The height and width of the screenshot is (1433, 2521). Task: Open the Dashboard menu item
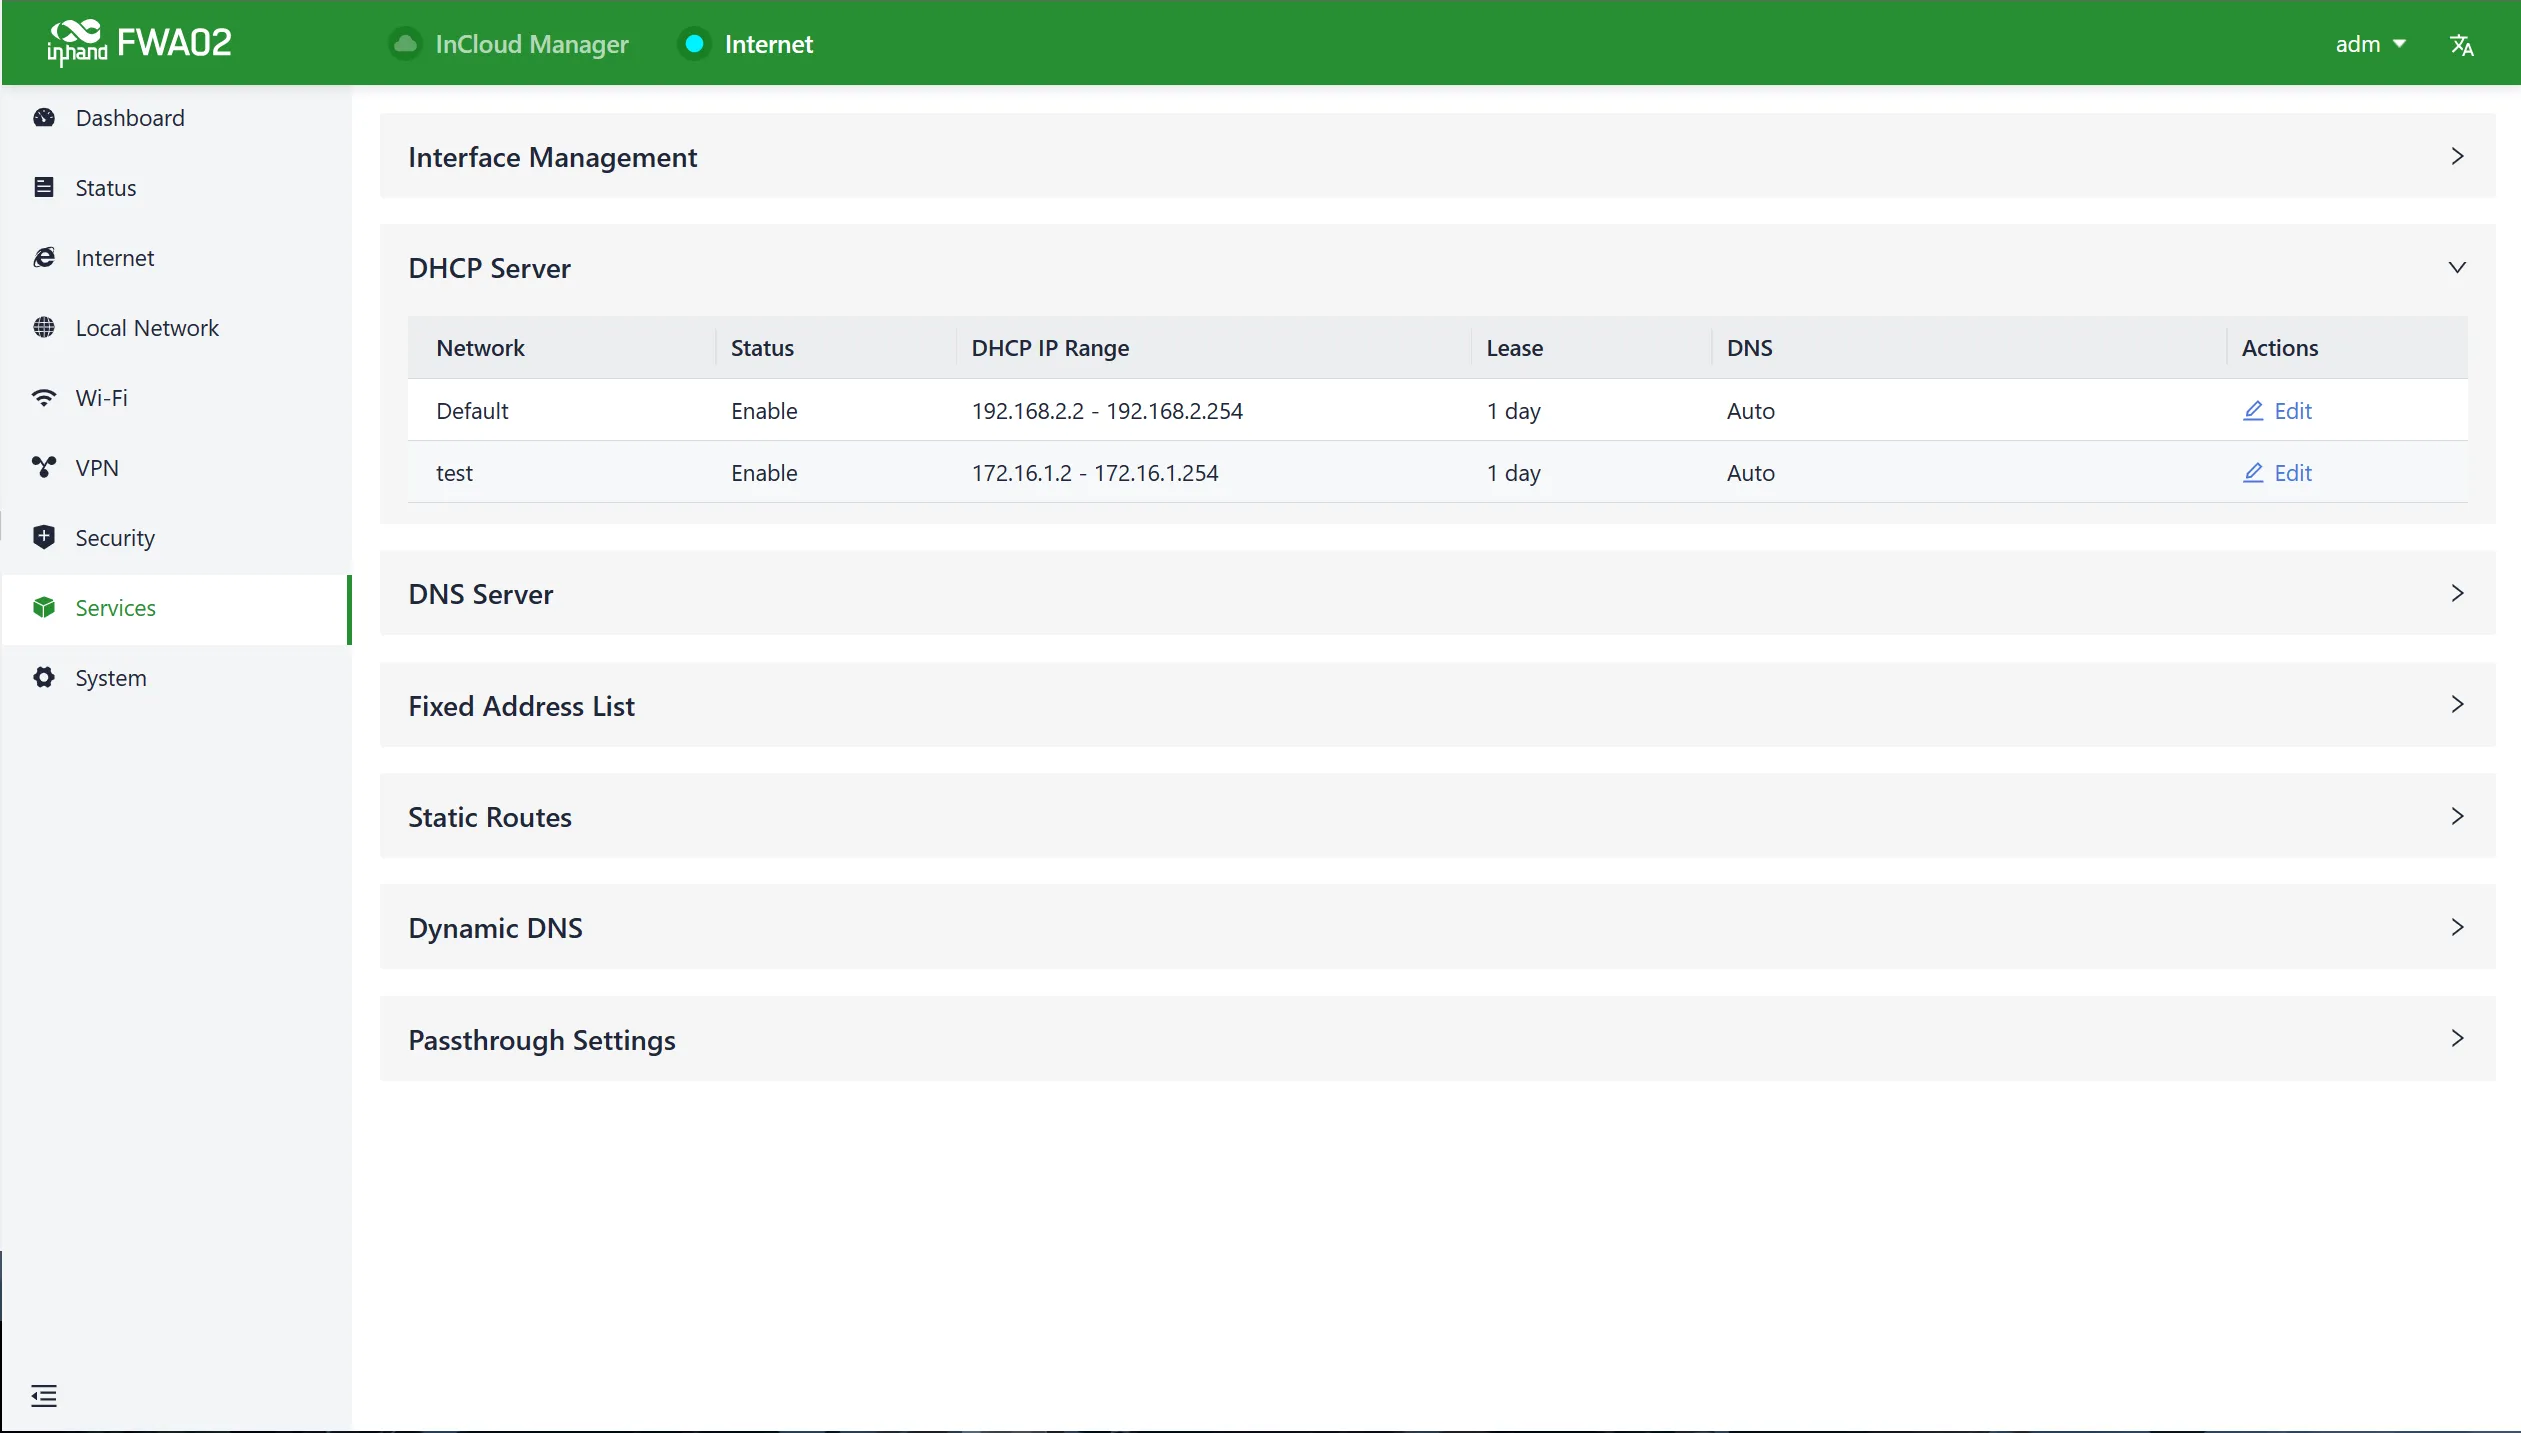tap(176, 118)
